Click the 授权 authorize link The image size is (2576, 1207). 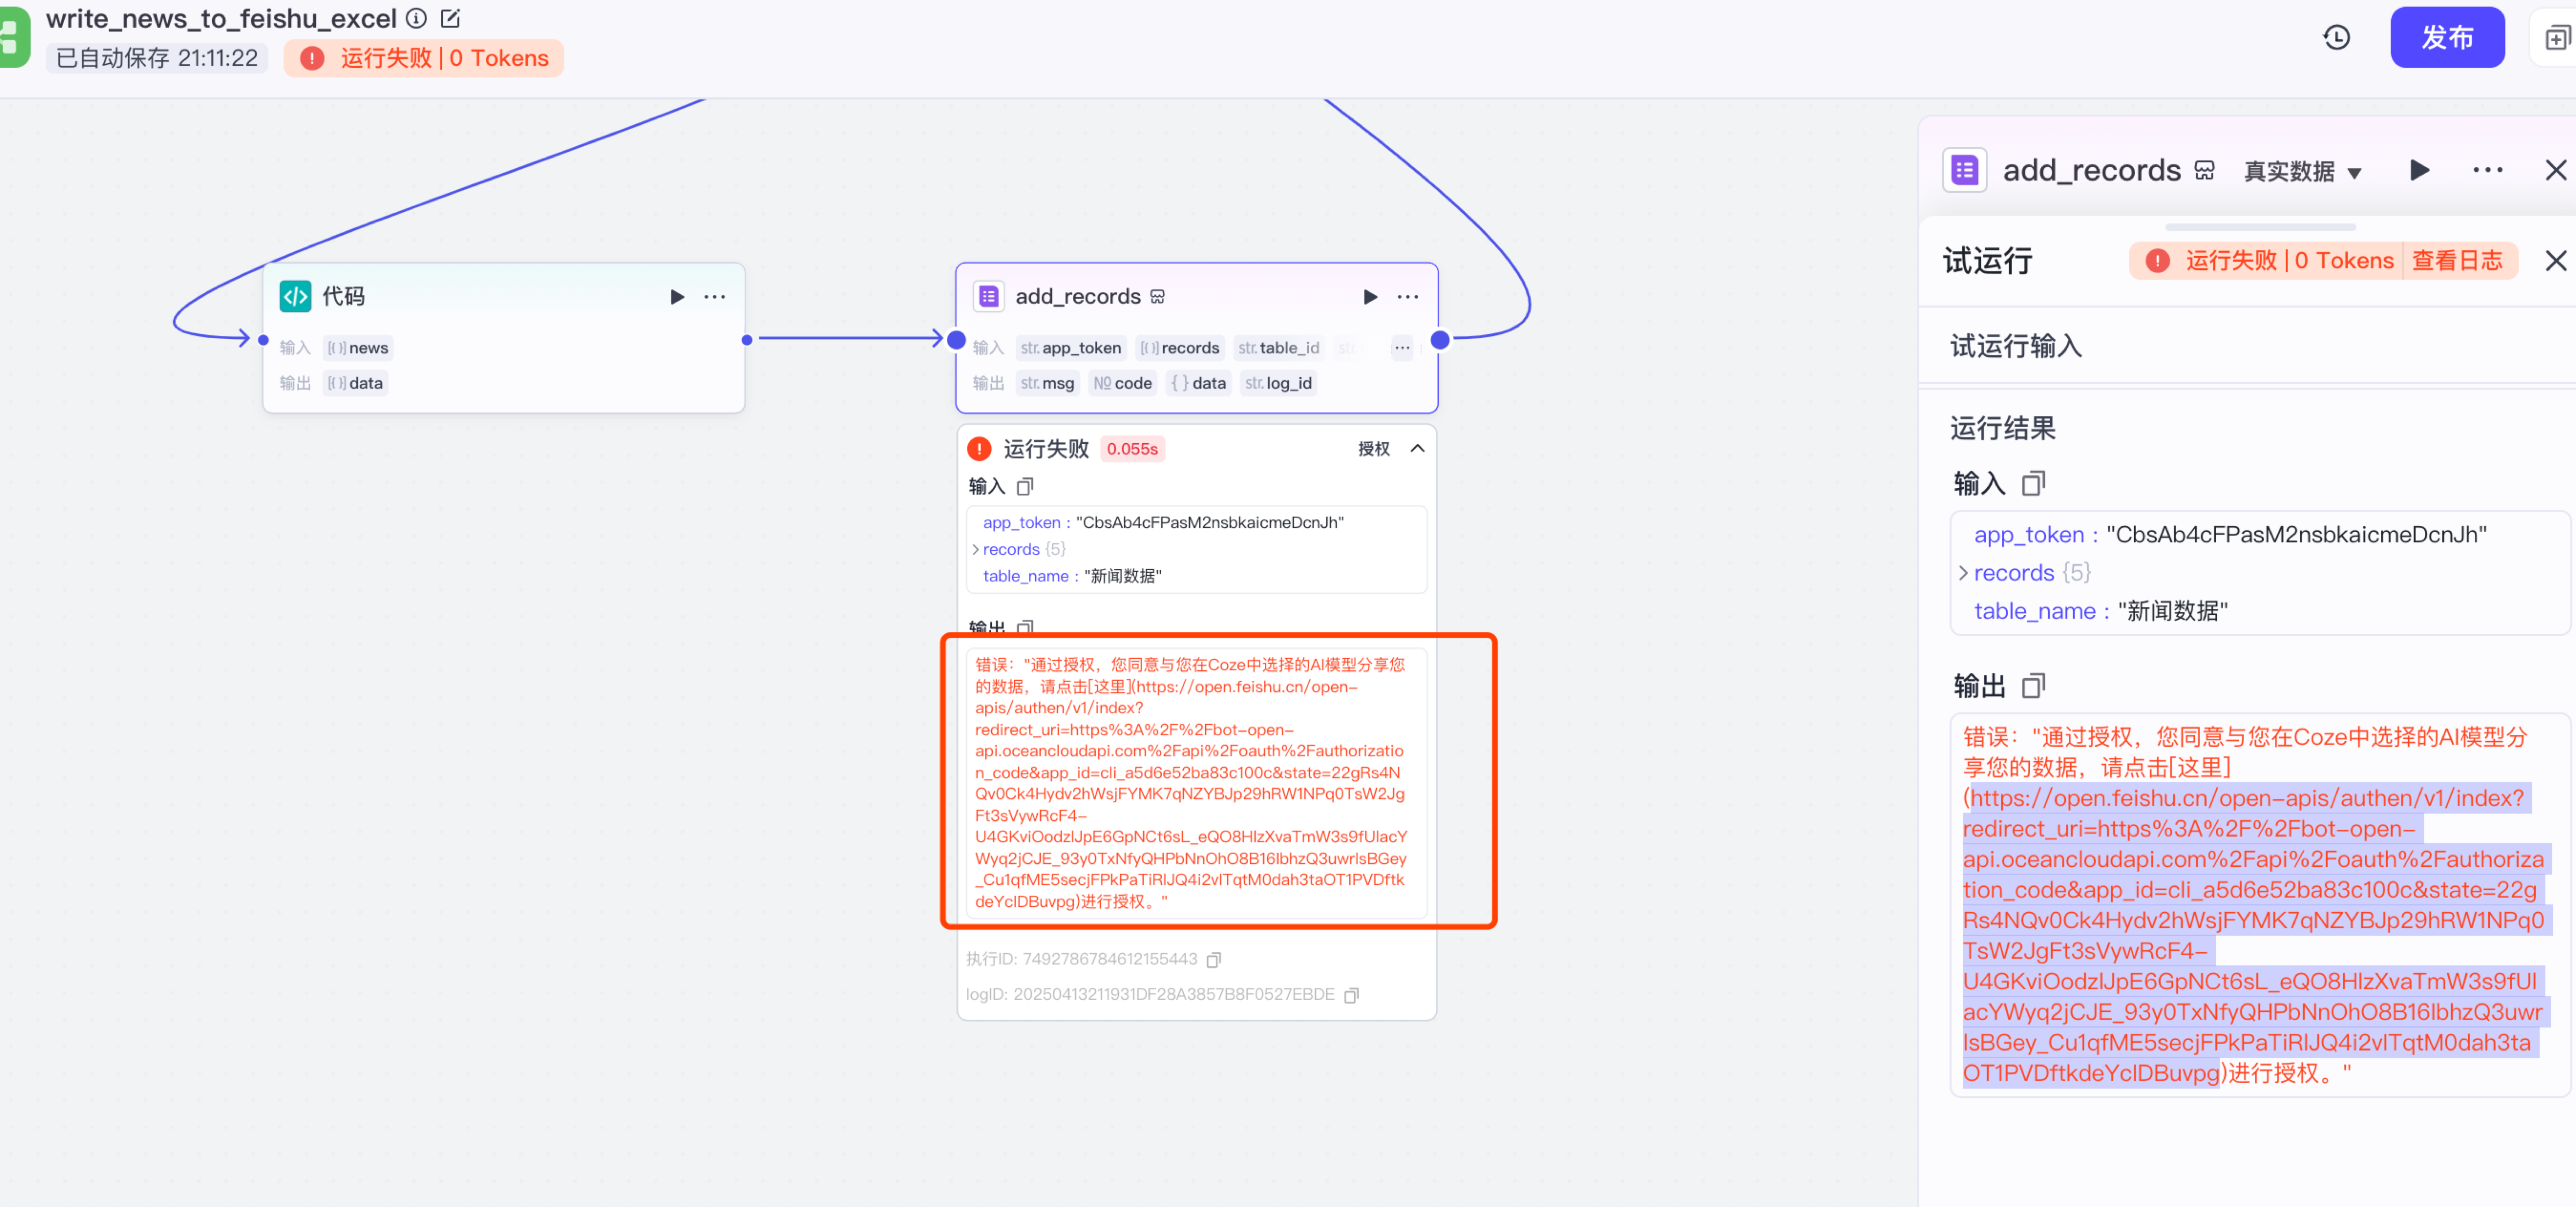point(1373,449)
